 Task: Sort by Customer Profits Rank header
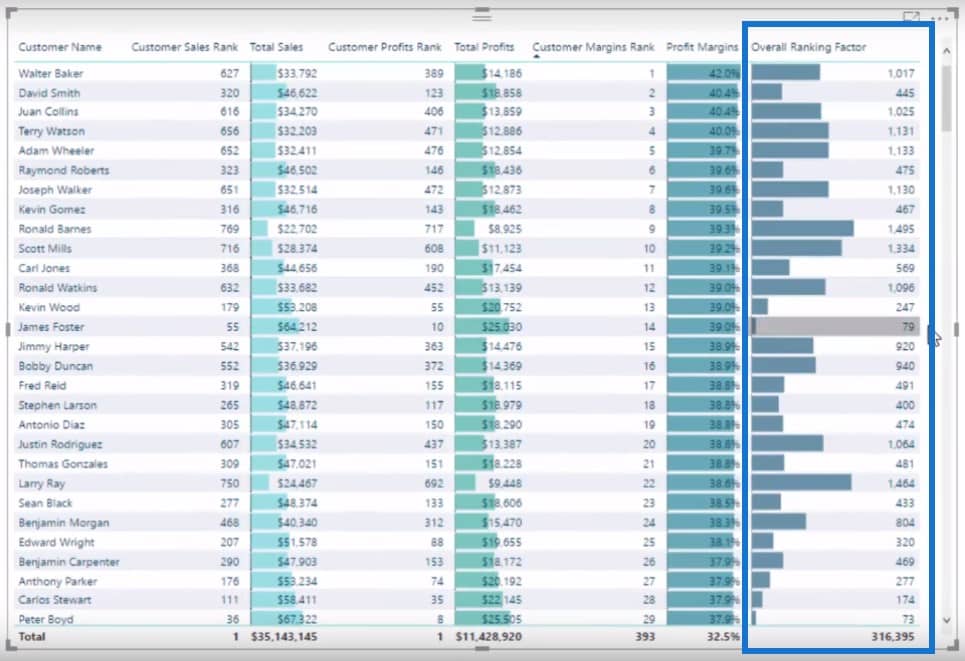(x=385, y=47)
